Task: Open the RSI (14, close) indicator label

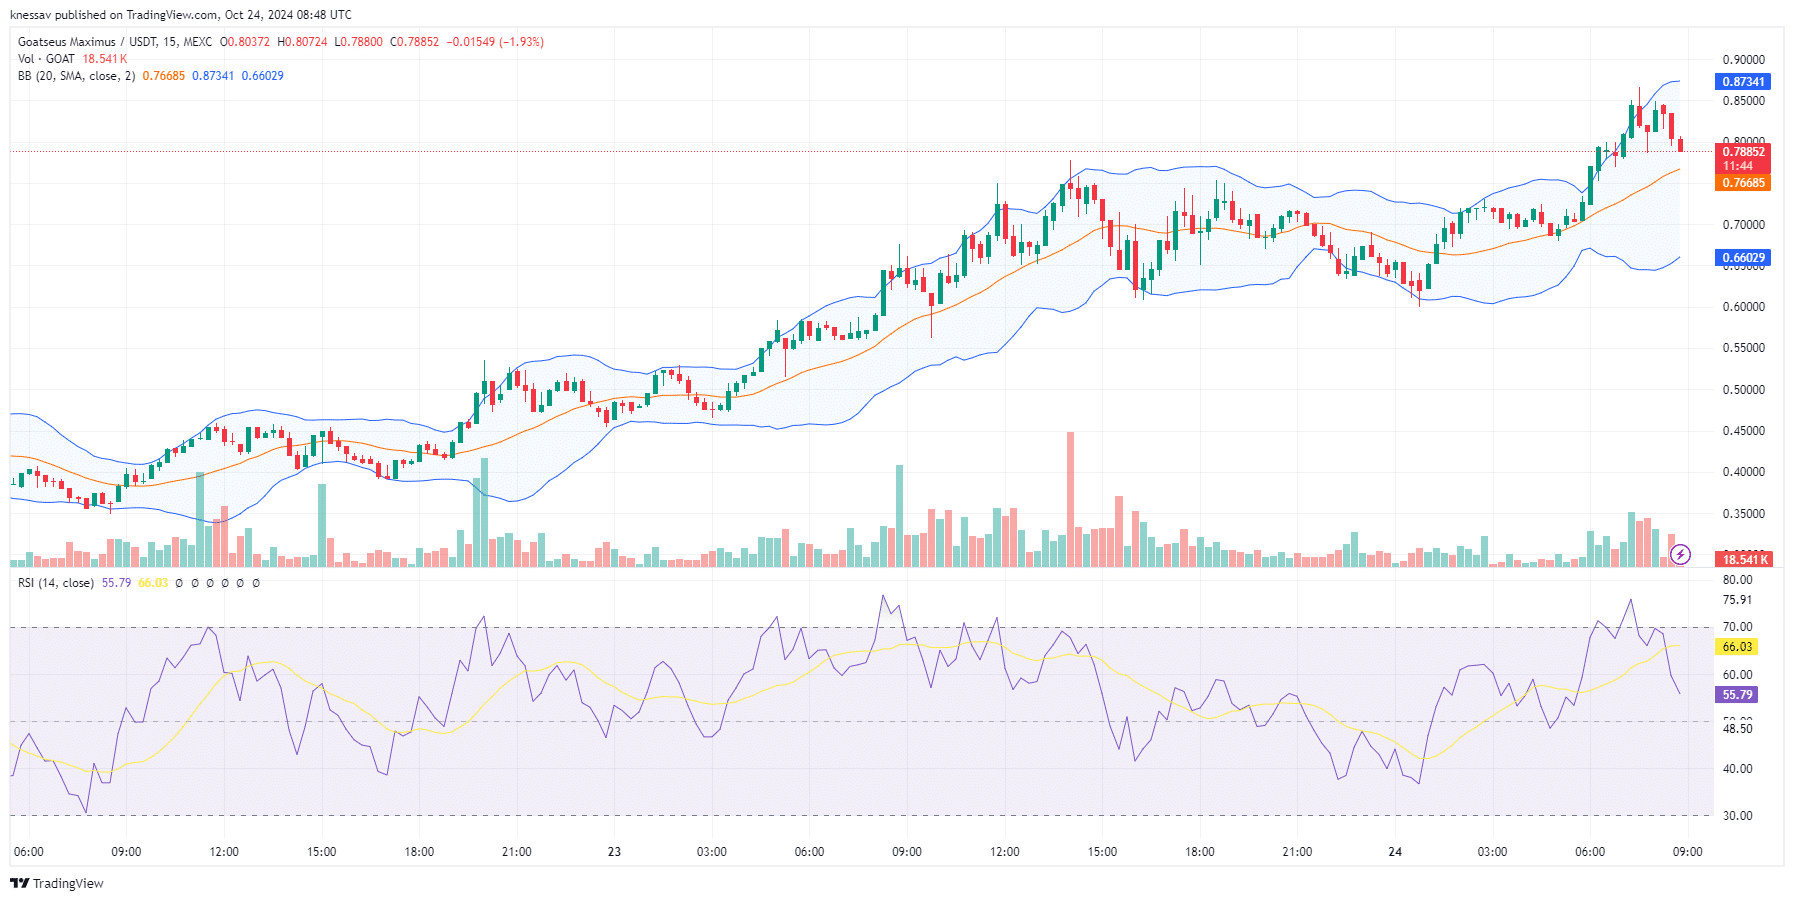Action: click(x=56, y=583)
